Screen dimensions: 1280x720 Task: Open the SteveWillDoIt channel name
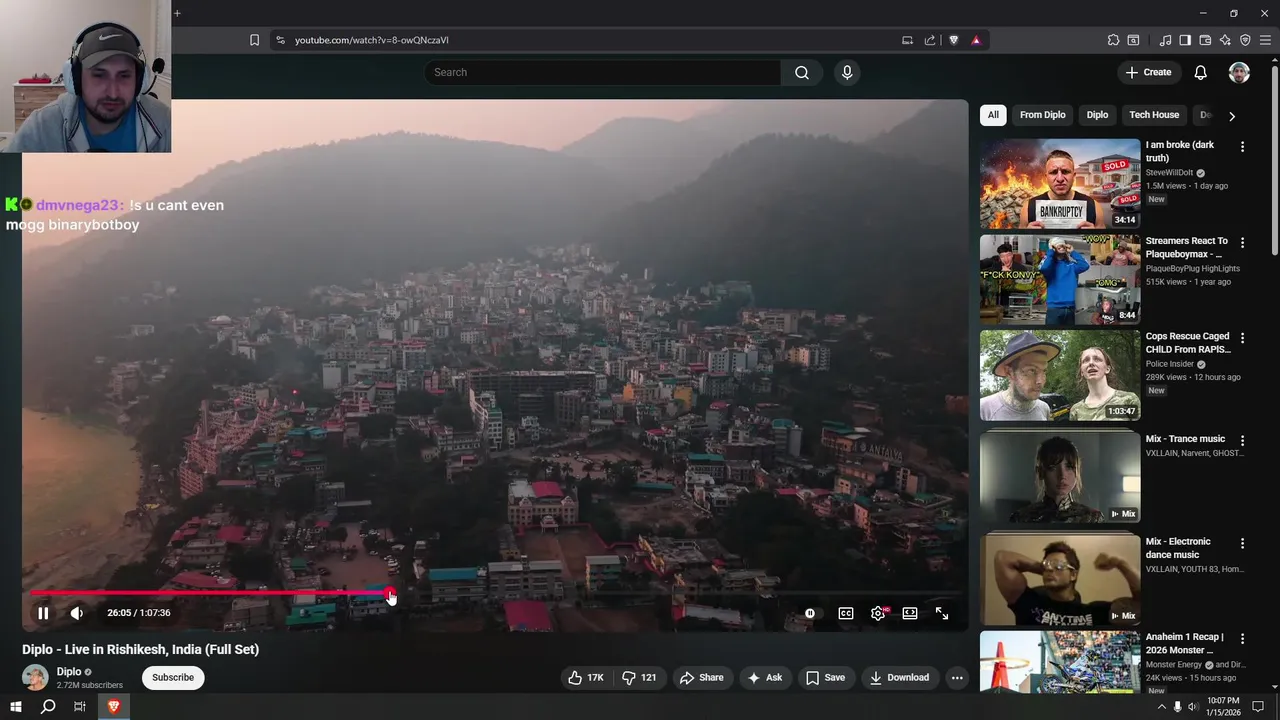pos(1169,173)
